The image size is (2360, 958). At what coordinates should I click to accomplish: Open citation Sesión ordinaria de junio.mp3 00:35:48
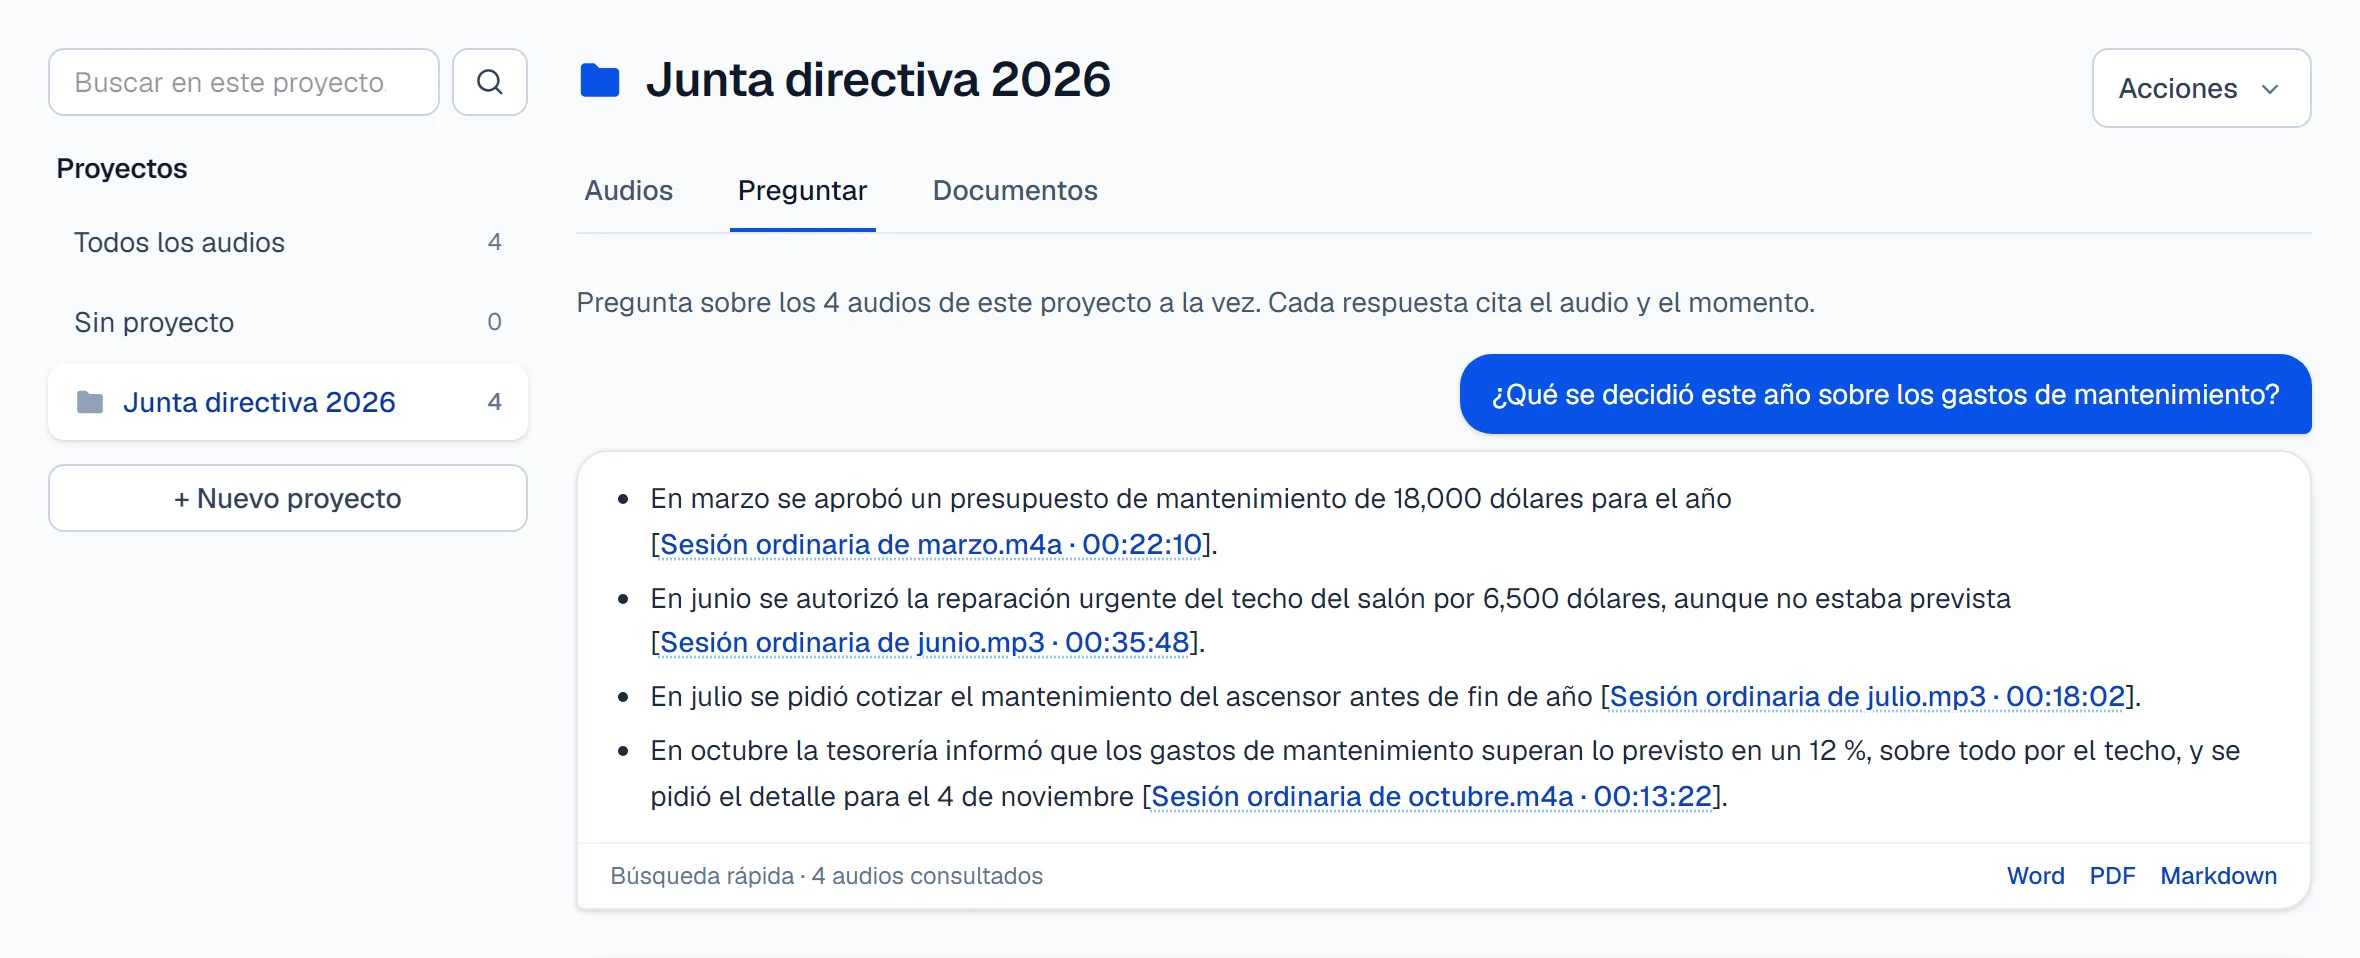(x=925, y=642)
